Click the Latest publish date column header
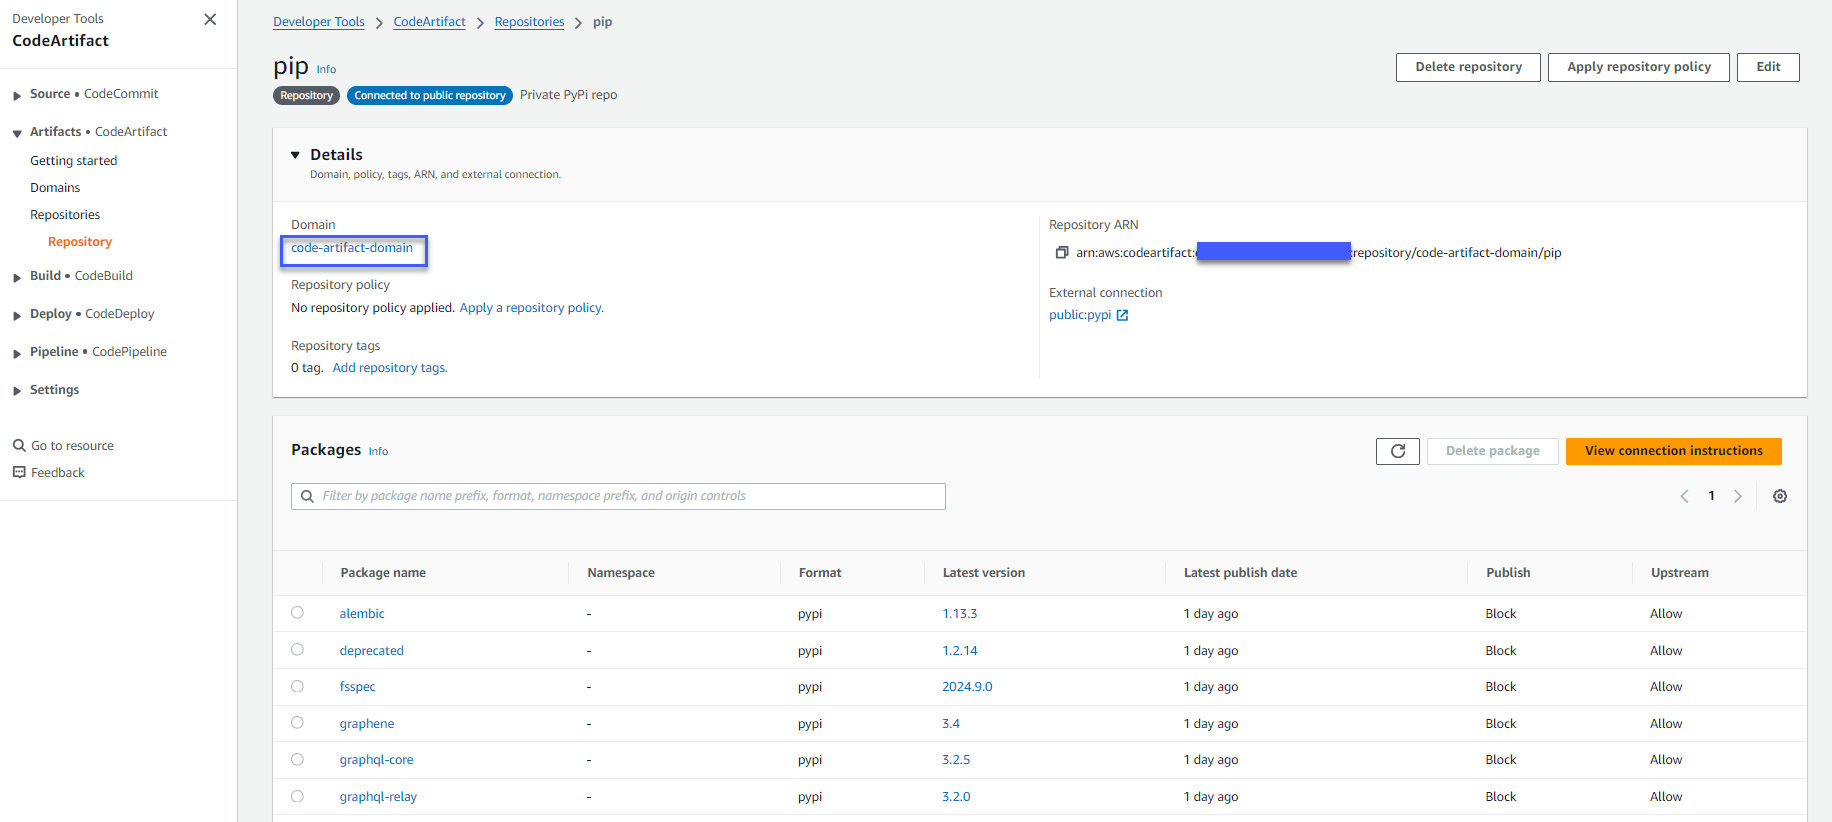The image size is (1832, 822). coord(1240,573)
